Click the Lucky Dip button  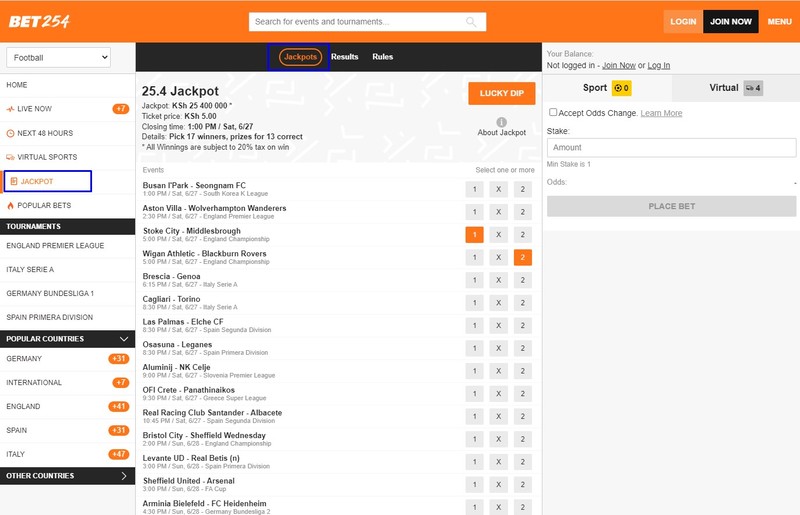tap(502, 93)
